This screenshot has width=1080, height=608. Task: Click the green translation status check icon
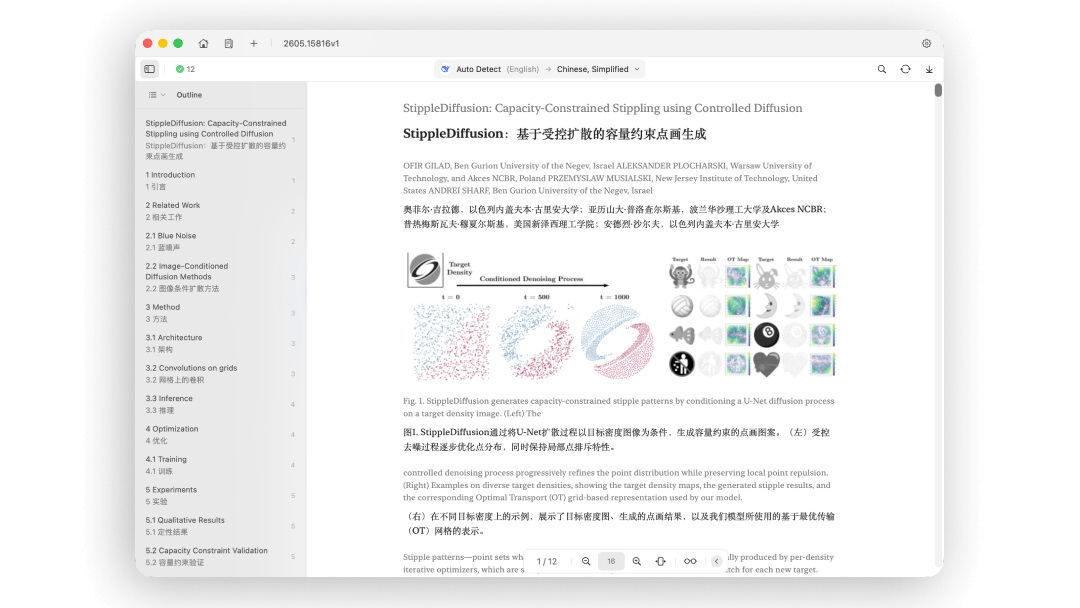pos(180,69)
